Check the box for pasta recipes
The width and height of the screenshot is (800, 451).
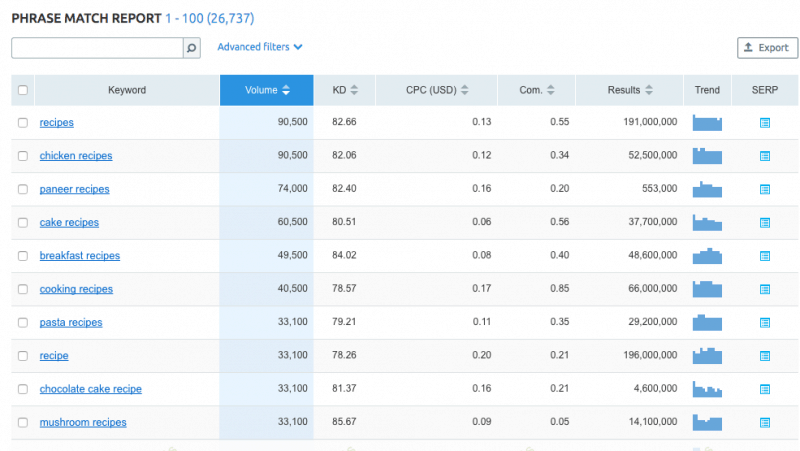point(23,322)
